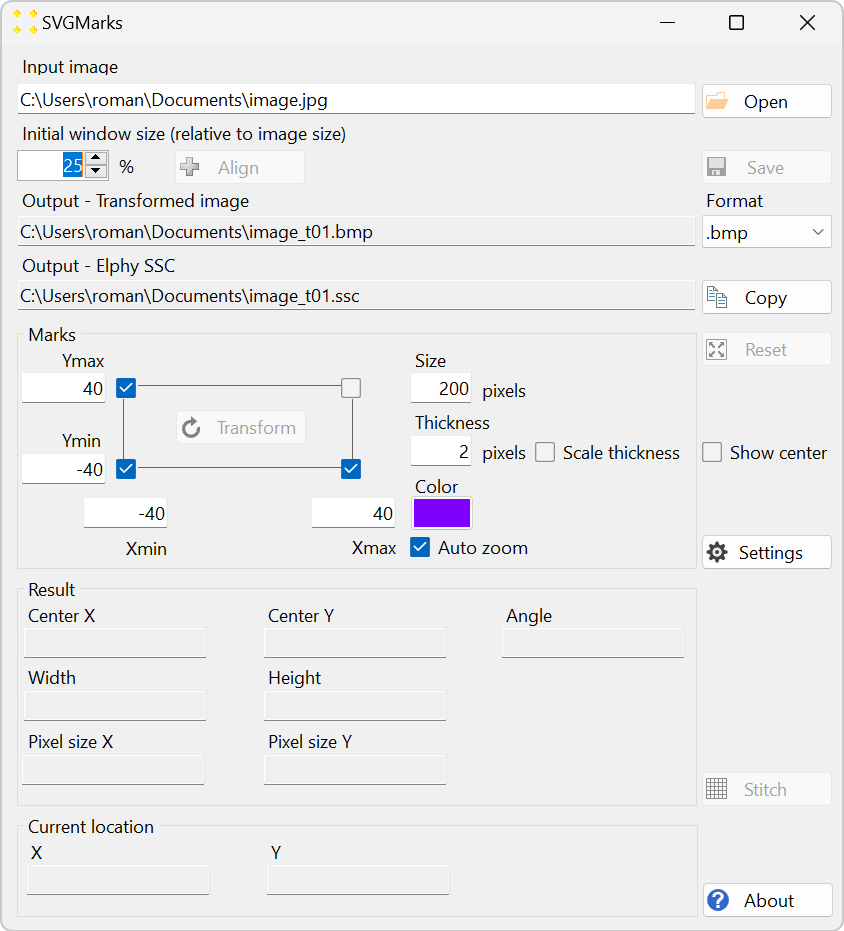Click the Elphy SSC output path field
Screen dimensions: 844x931
[356, 295]
